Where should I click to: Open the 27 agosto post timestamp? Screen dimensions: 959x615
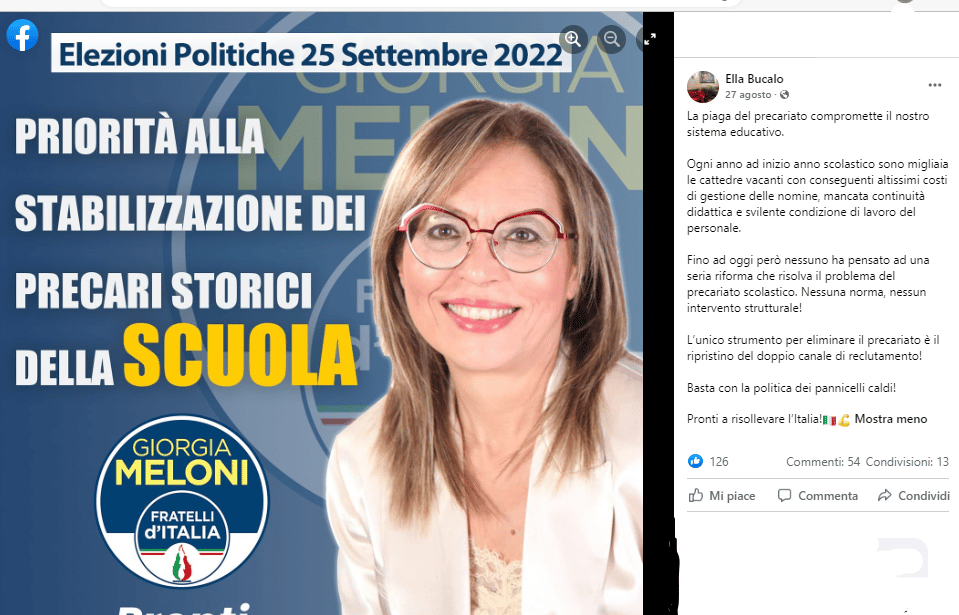click(748, 95)
